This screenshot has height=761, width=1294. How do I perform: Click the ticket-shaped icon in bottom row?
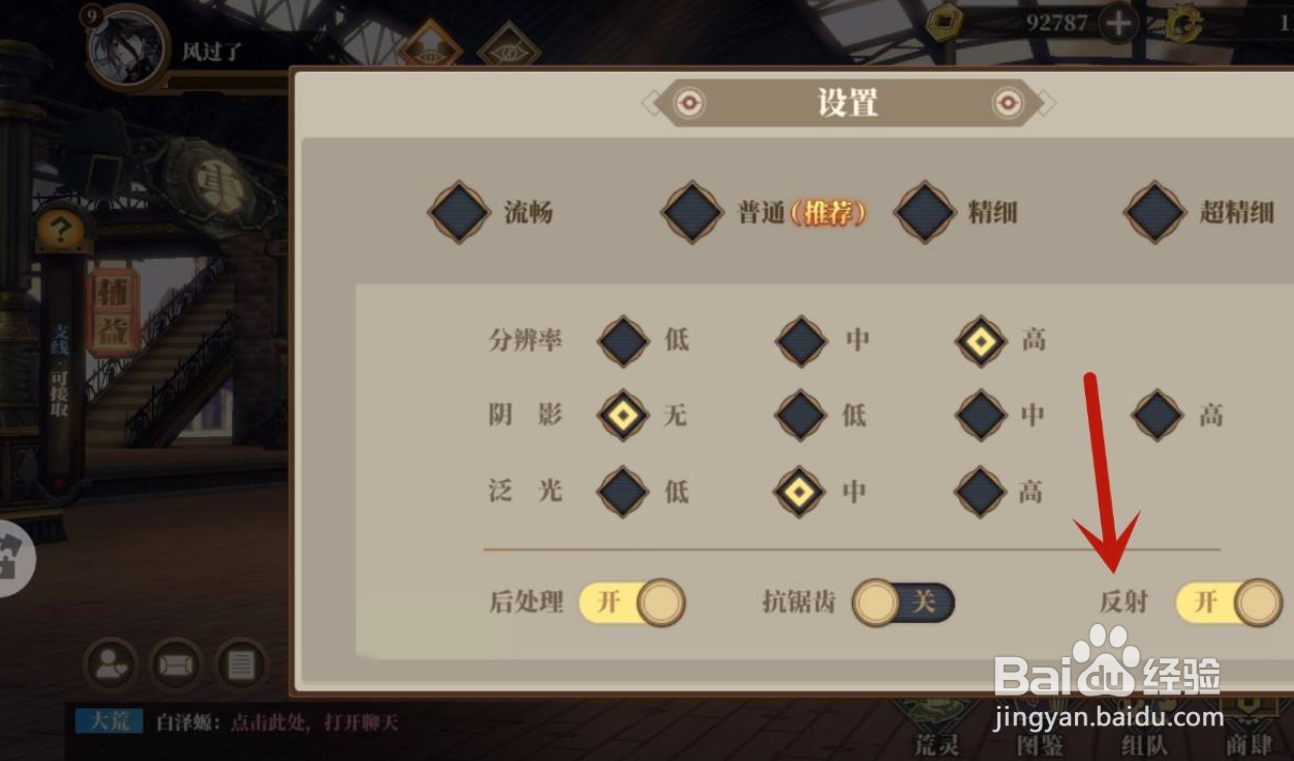tap(175, 665)
